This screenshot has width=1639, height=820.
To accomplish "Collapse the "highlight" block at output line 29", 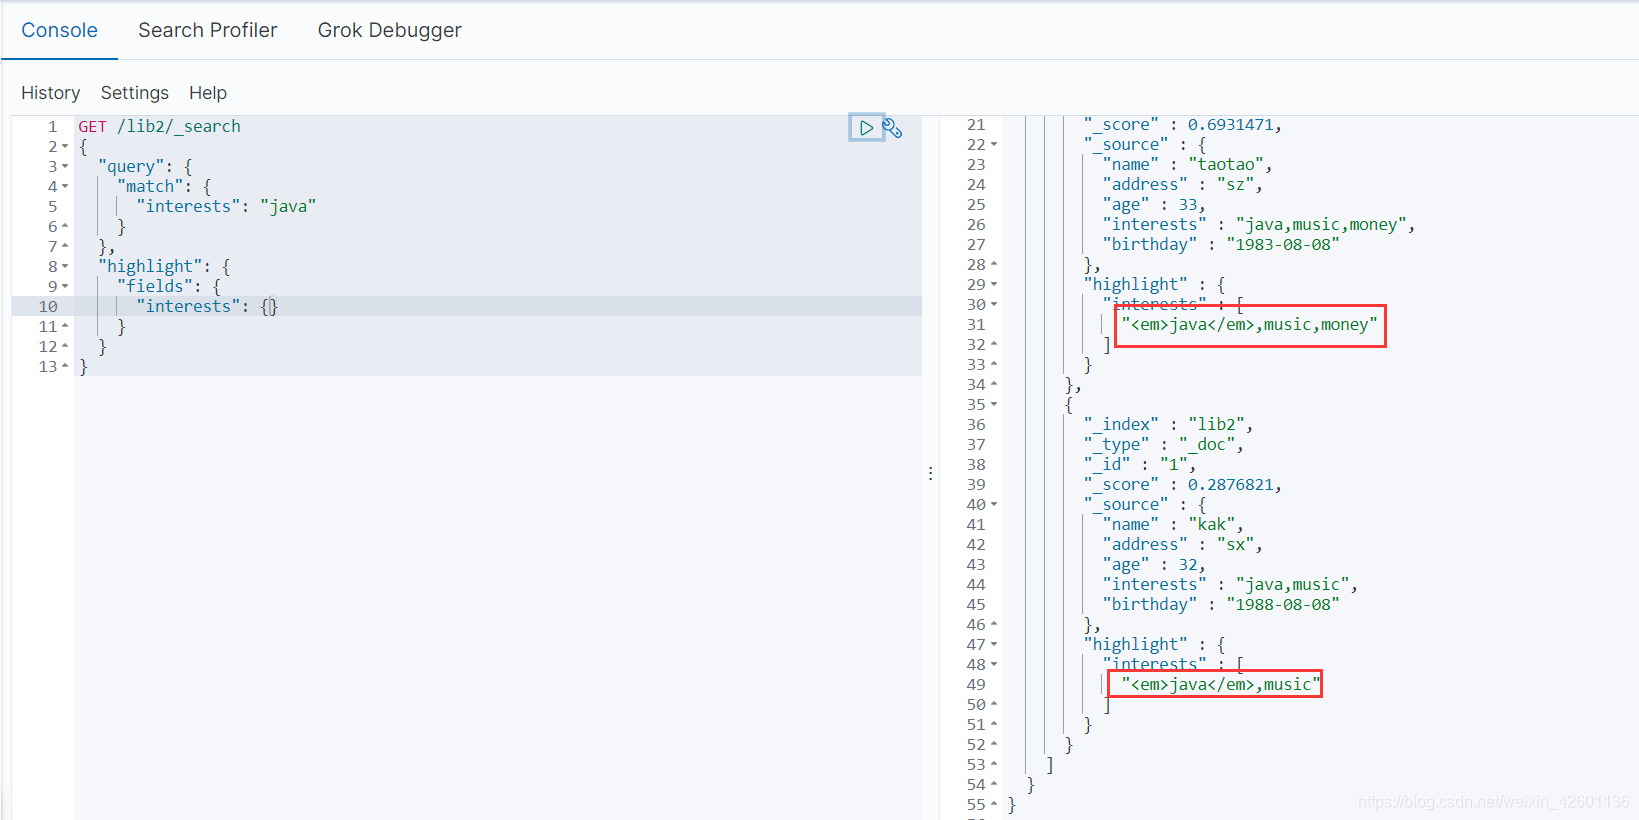I will (x=994, y=285).
